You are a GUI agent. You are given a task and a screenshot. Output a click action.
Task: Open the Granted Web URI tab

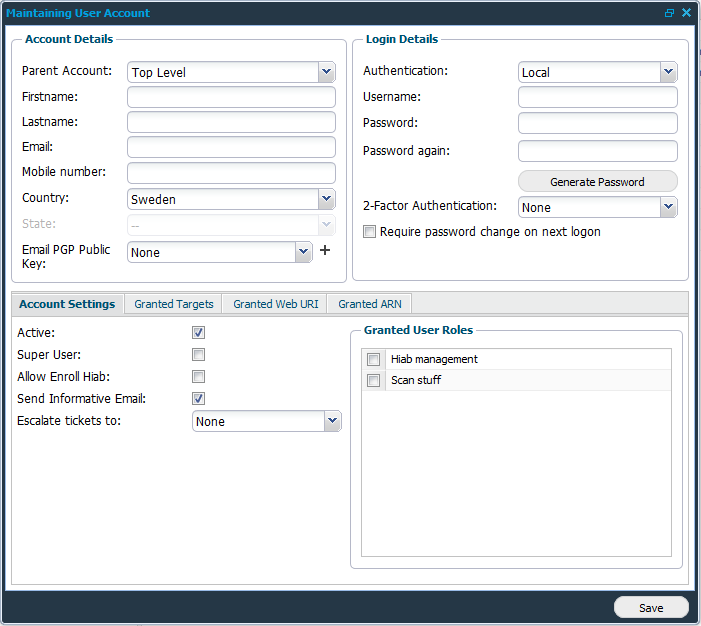pos(276,304)
